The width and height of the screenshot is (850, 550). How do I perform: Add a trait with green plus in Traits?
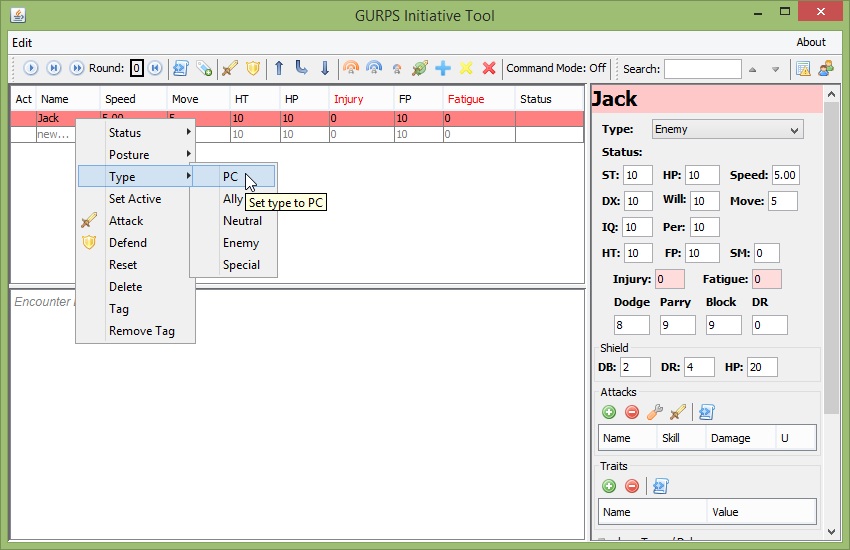609,486
